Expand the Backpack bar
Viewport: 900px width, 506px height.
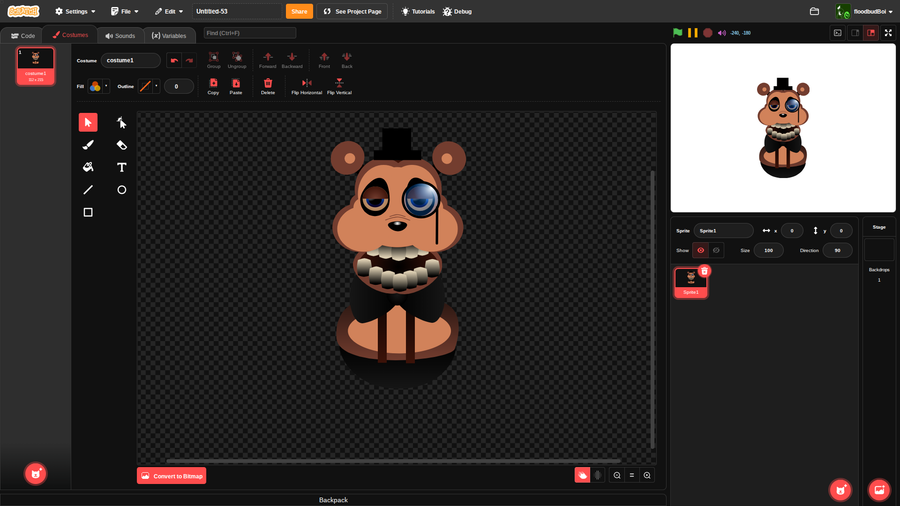333,500
